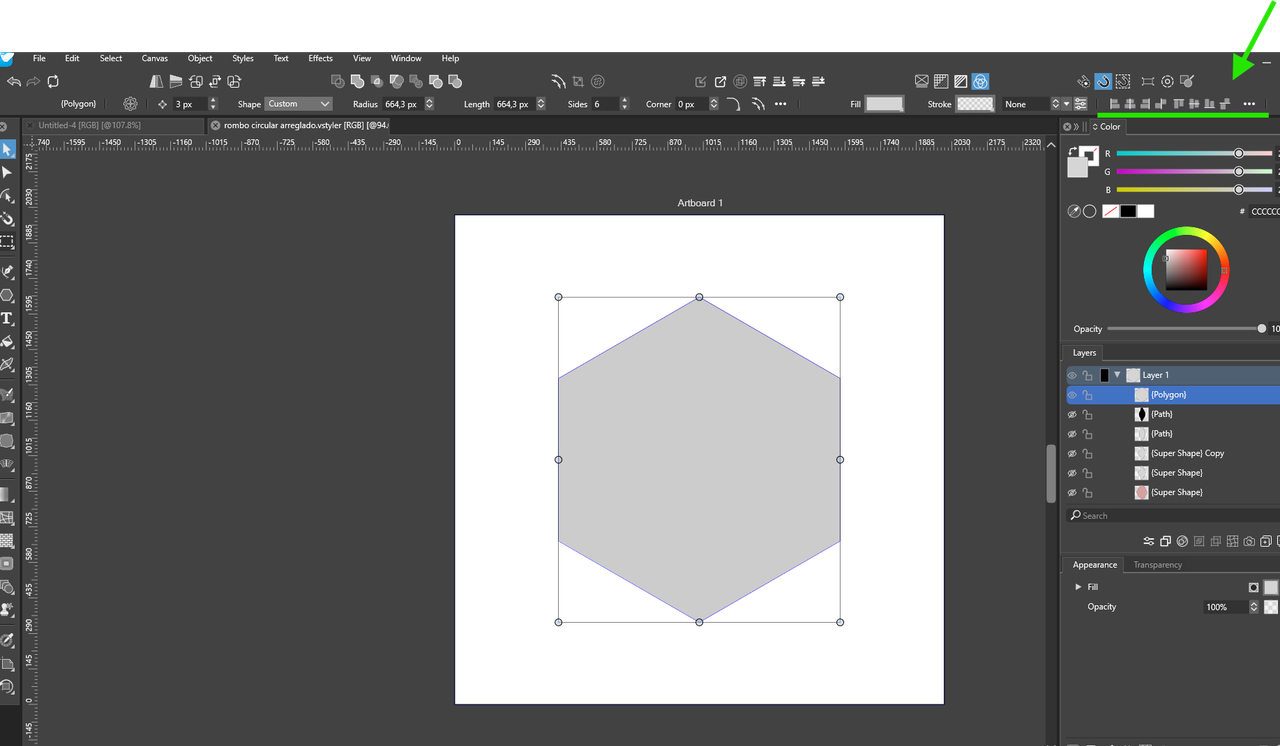Click the Sides value stepper

625,104
